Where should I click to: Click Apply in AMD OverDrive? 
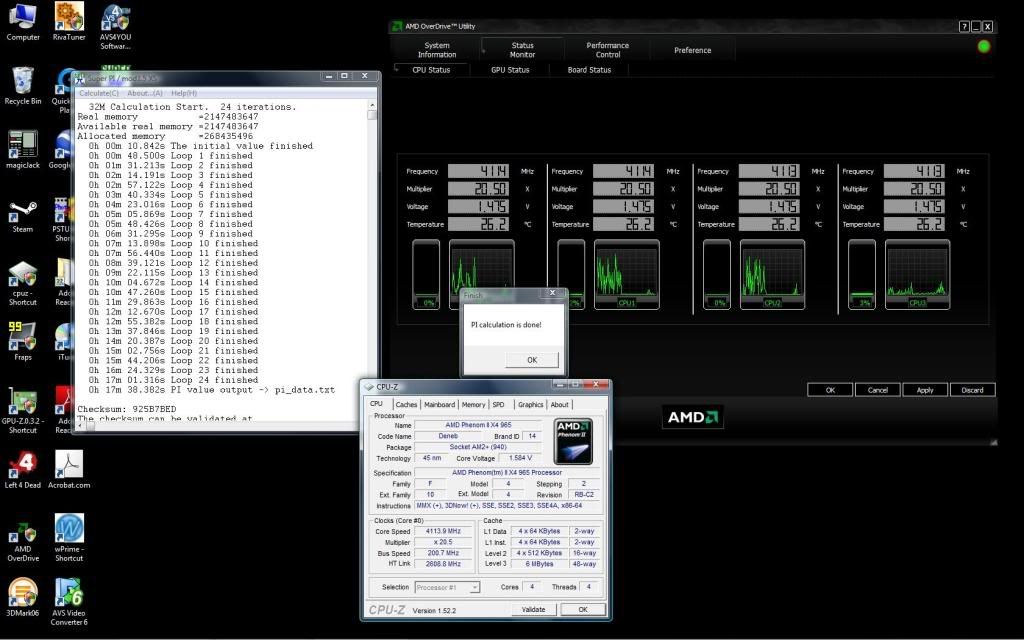coord(925,390)
